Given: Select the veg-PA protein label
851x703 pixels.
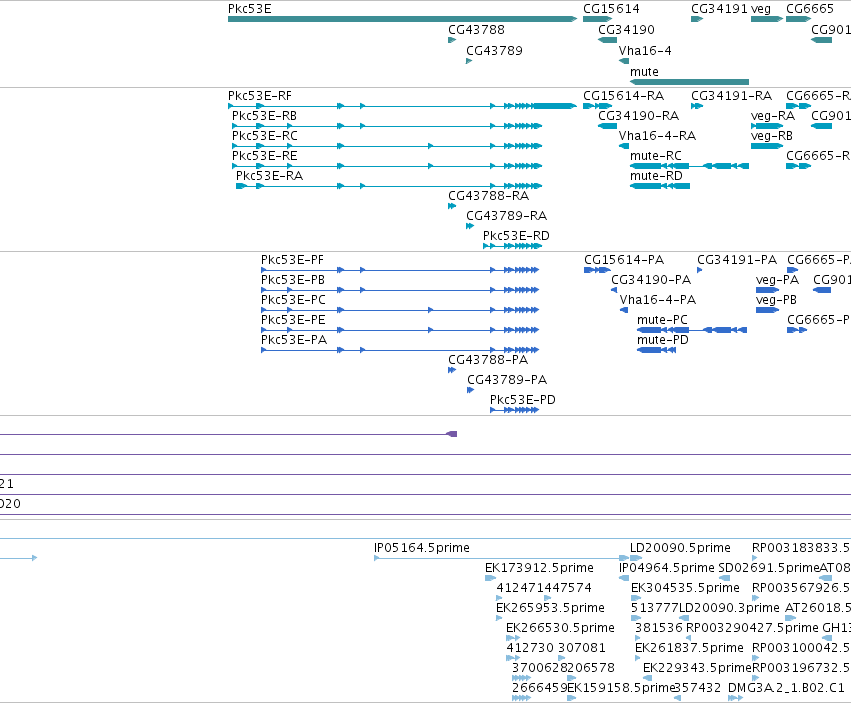Looking at the screenshot, I should (777, 280).
